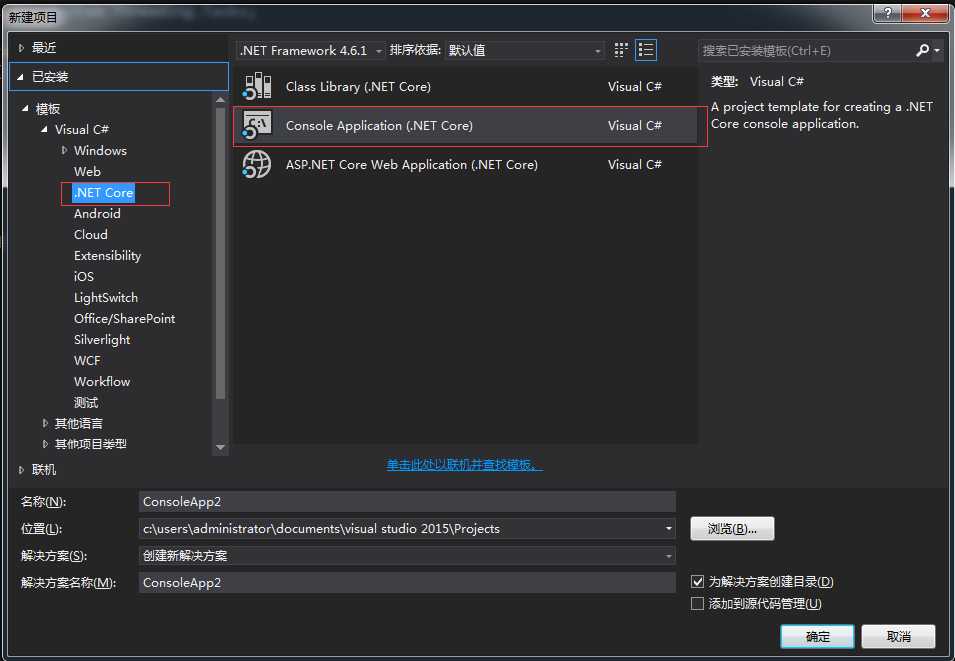Switch to medium icons list view
The width and height of the screenshot is (955, 661).
coord(646,50)
